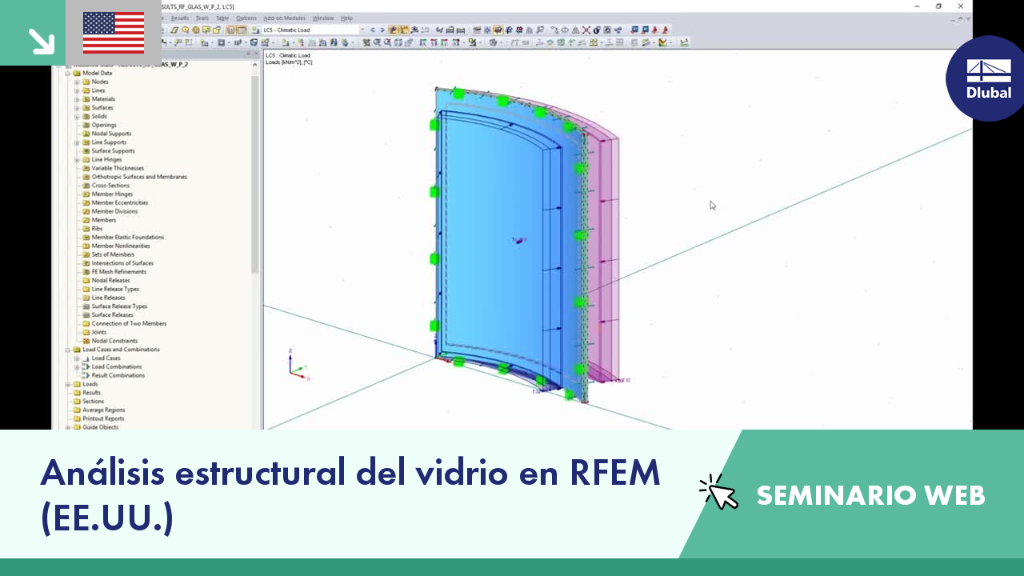Screen dimensions: 1024x576
Task: Click the cursor icon beside Seminario Web
Action: pos(718,492)
